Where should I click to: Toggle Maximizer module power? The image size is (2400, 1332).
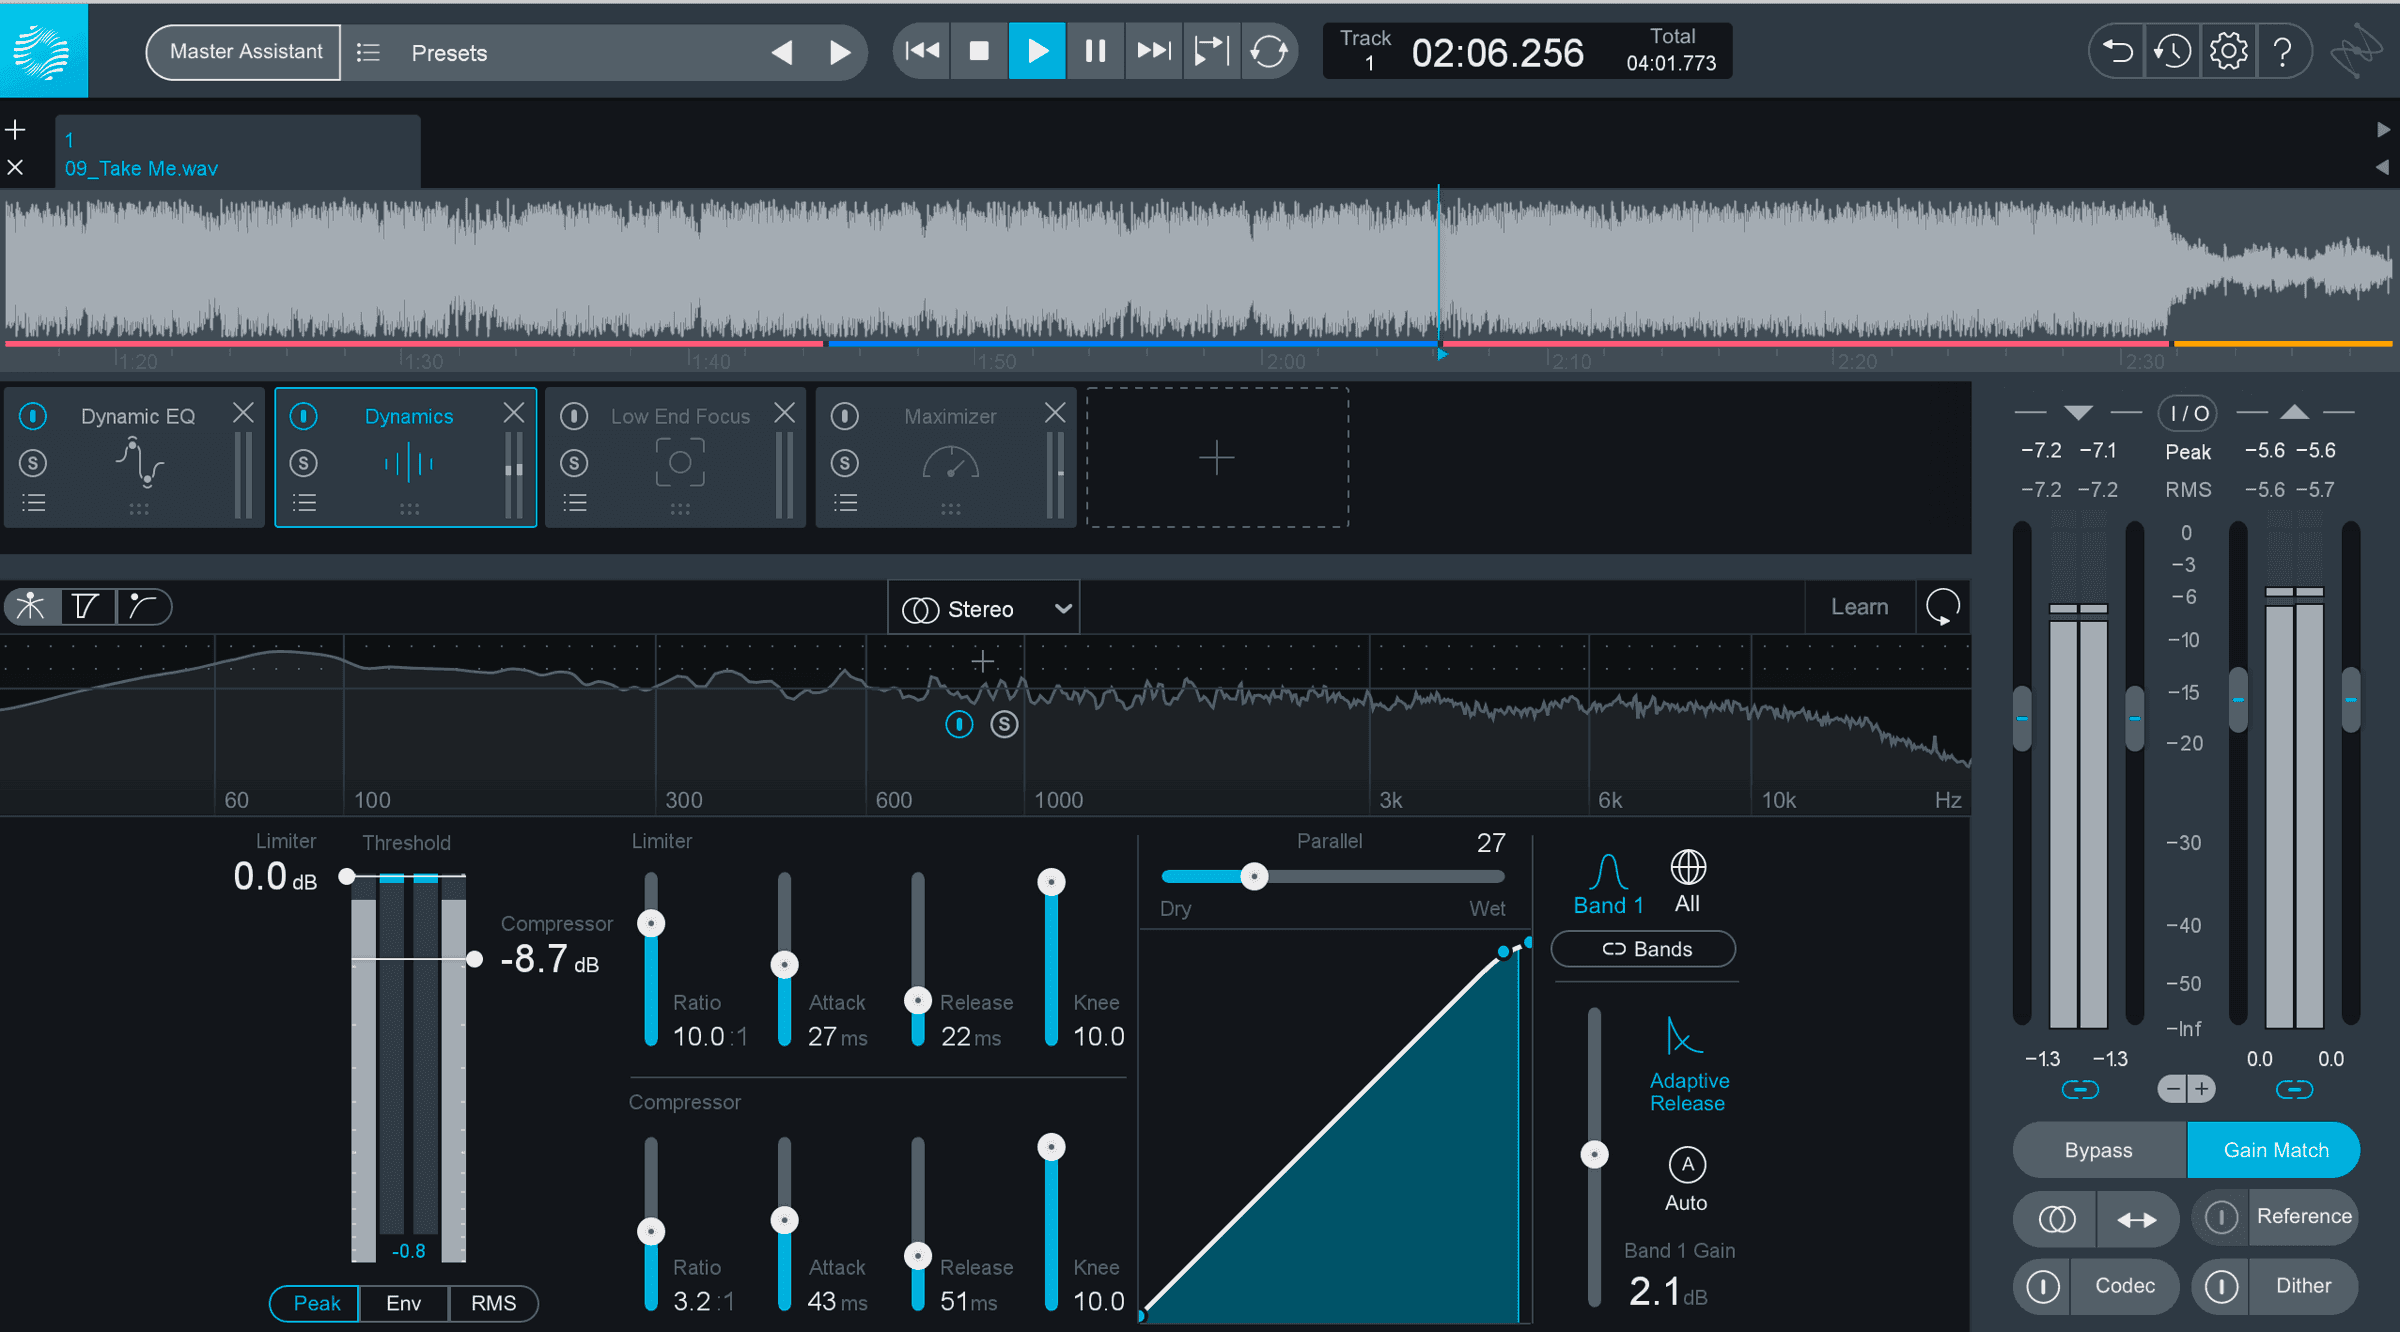pyautogui.click(x=845, y=415)
